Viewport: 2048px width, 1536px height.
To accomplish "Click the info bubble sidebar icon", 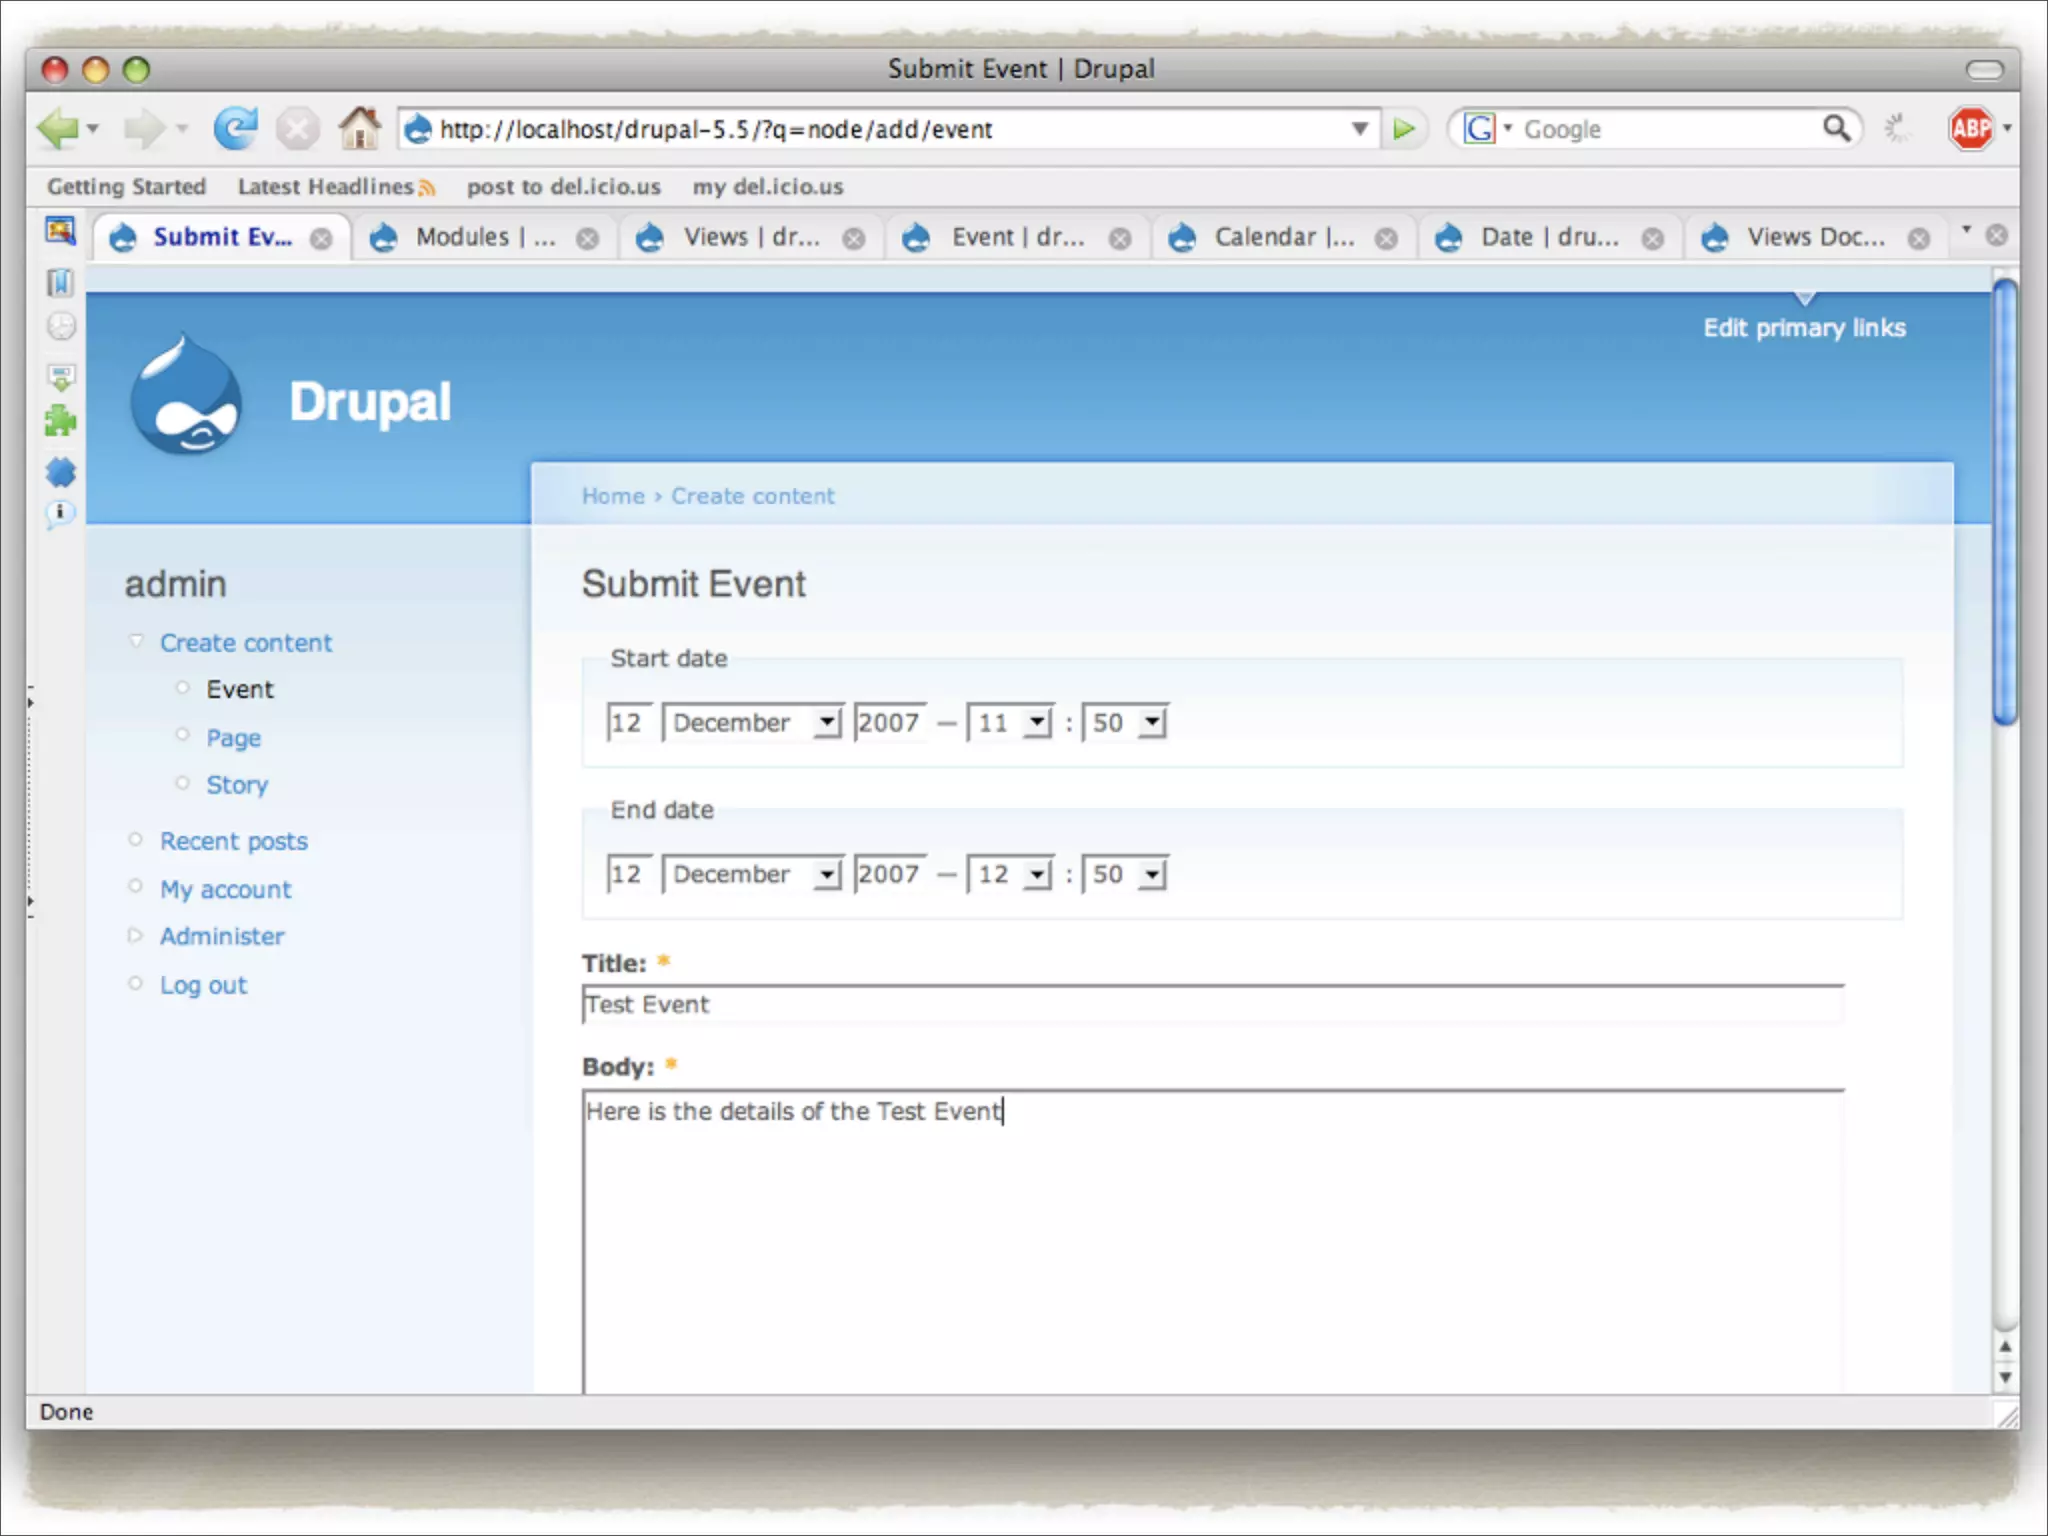I will [x=60, y=514].
